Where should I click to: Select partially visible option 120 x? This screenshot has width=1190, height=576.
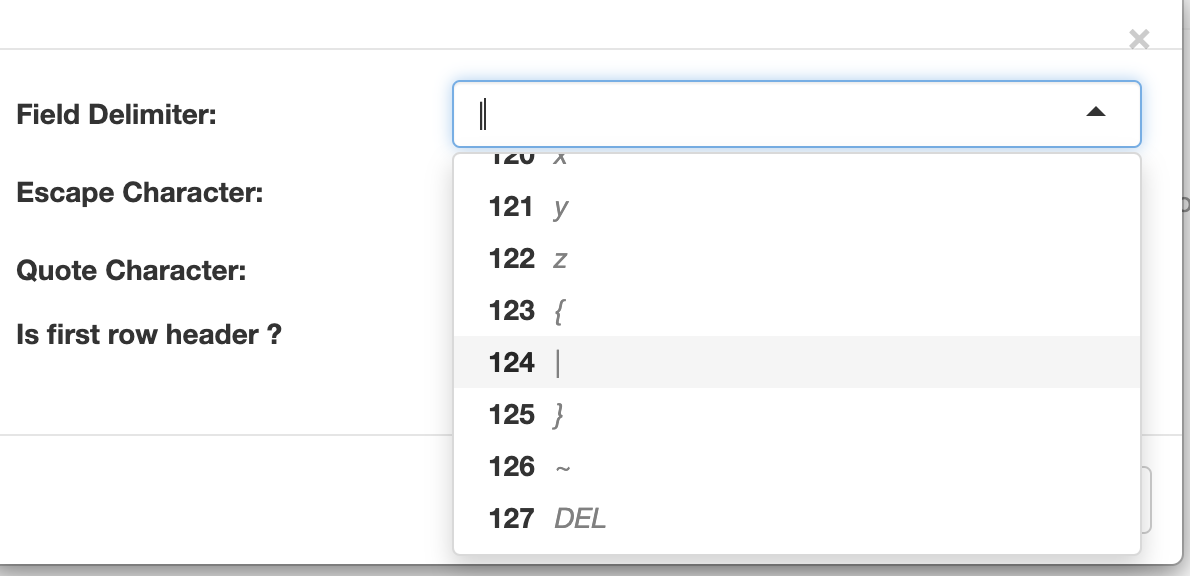[x=797, y=161]
